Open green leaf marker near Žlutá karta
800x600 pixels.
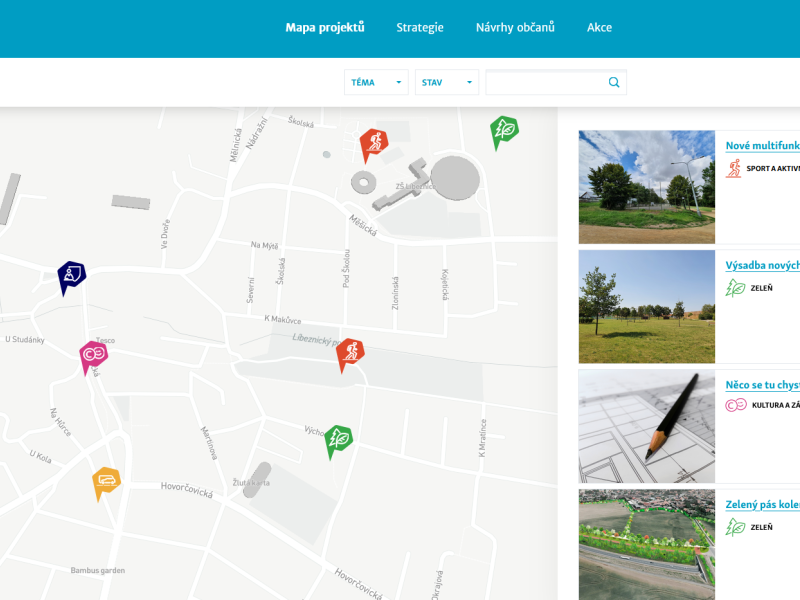click(339, 439)
